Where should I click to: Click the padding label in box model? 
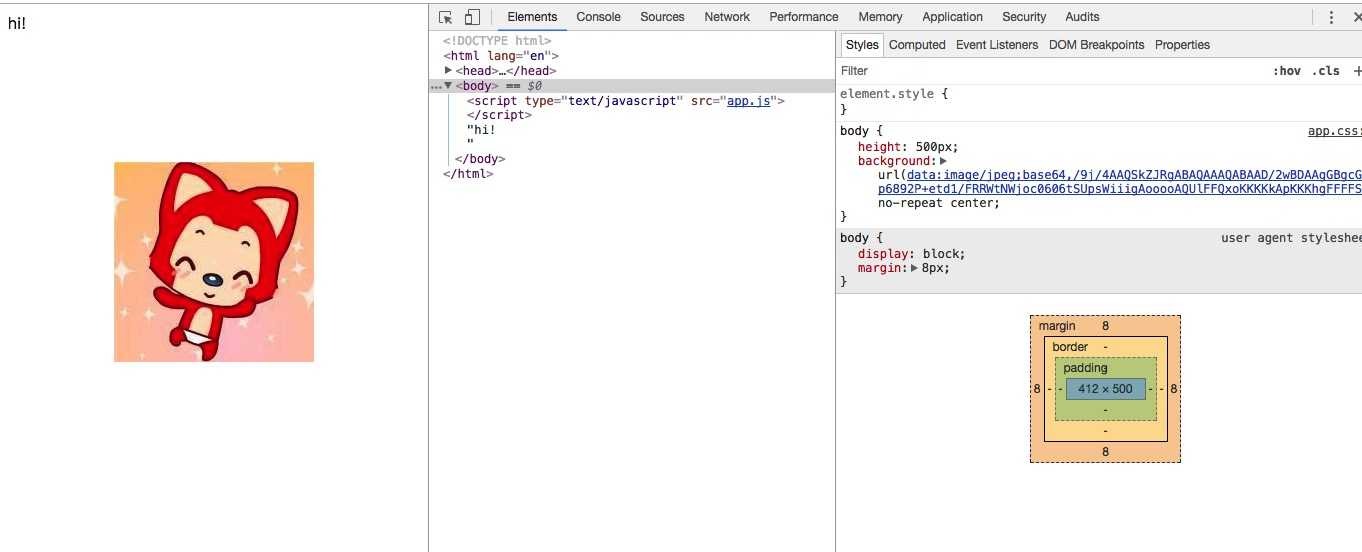1085,368
